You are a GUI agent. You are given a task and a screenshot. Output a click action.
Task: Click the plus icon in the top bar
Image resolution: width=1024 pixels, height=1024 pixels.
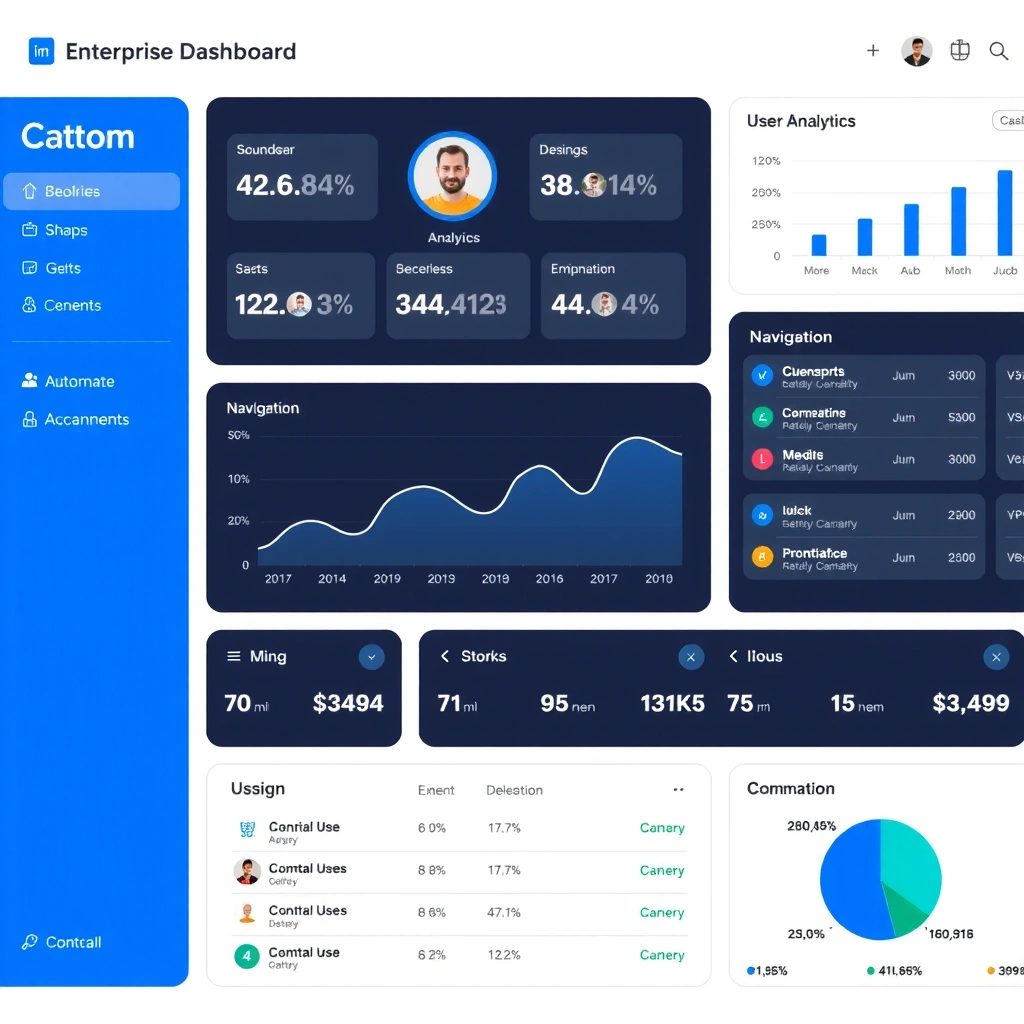click(873, 50)
